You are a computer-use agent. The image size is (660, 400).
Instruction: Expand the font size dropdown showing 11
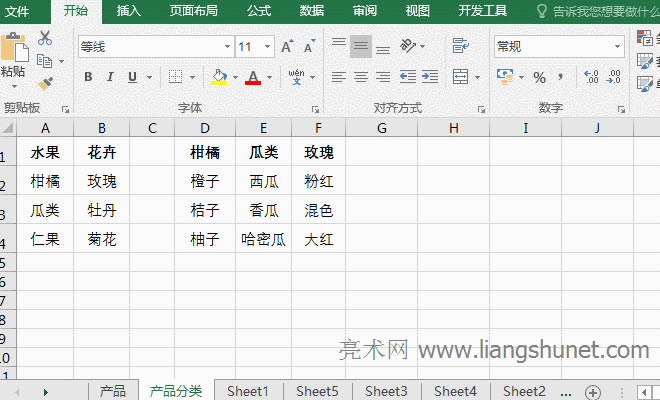pos(268,47)
